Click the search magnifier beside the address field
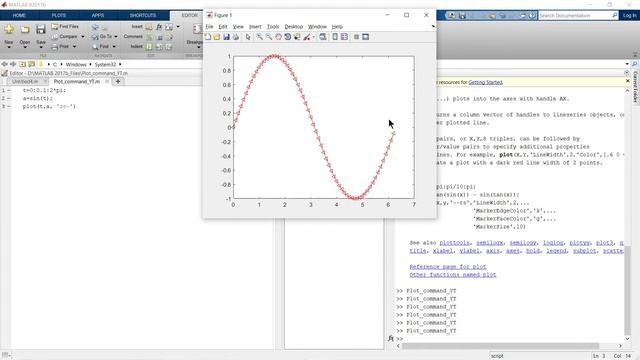This screenshot has width=640, height=360. [635, 64]
